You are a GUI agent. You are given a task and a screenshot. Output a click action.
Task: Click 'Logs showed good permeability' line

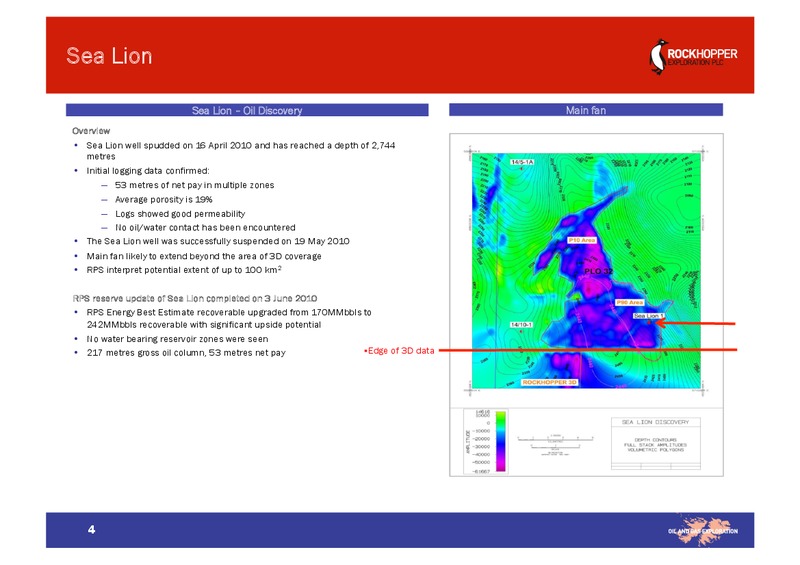click(x=180, y=213)
